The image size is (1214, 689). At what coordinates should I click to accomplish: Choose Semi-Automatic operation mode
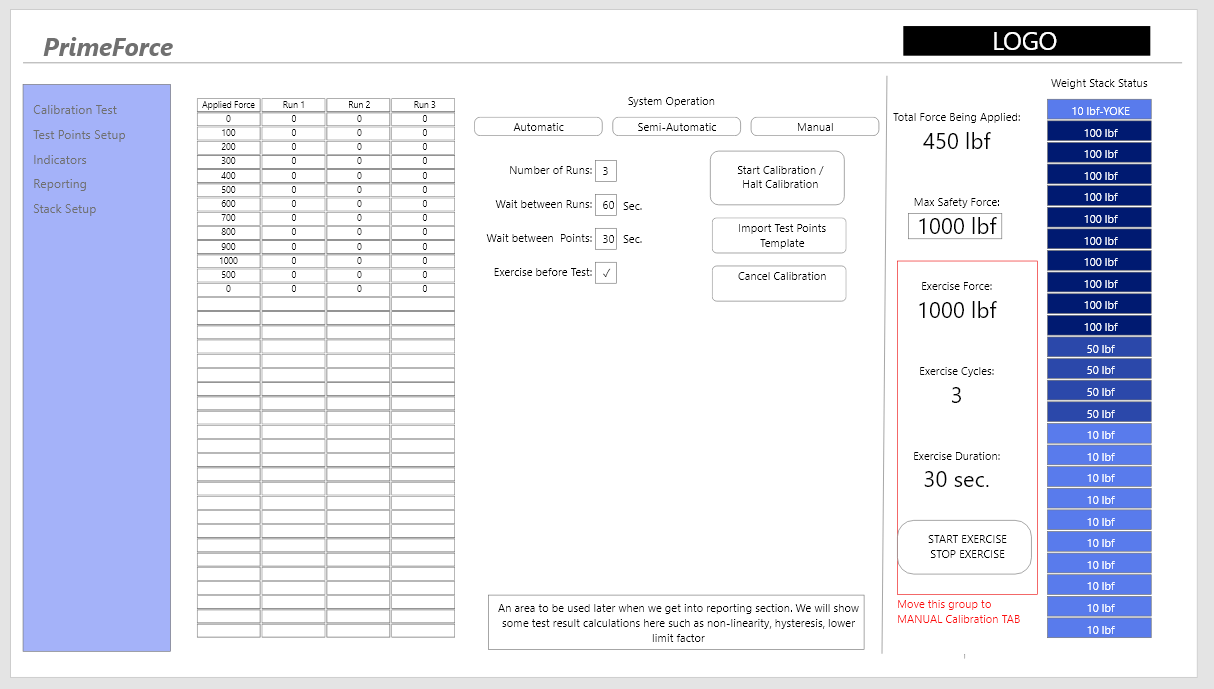click(677, 127)
